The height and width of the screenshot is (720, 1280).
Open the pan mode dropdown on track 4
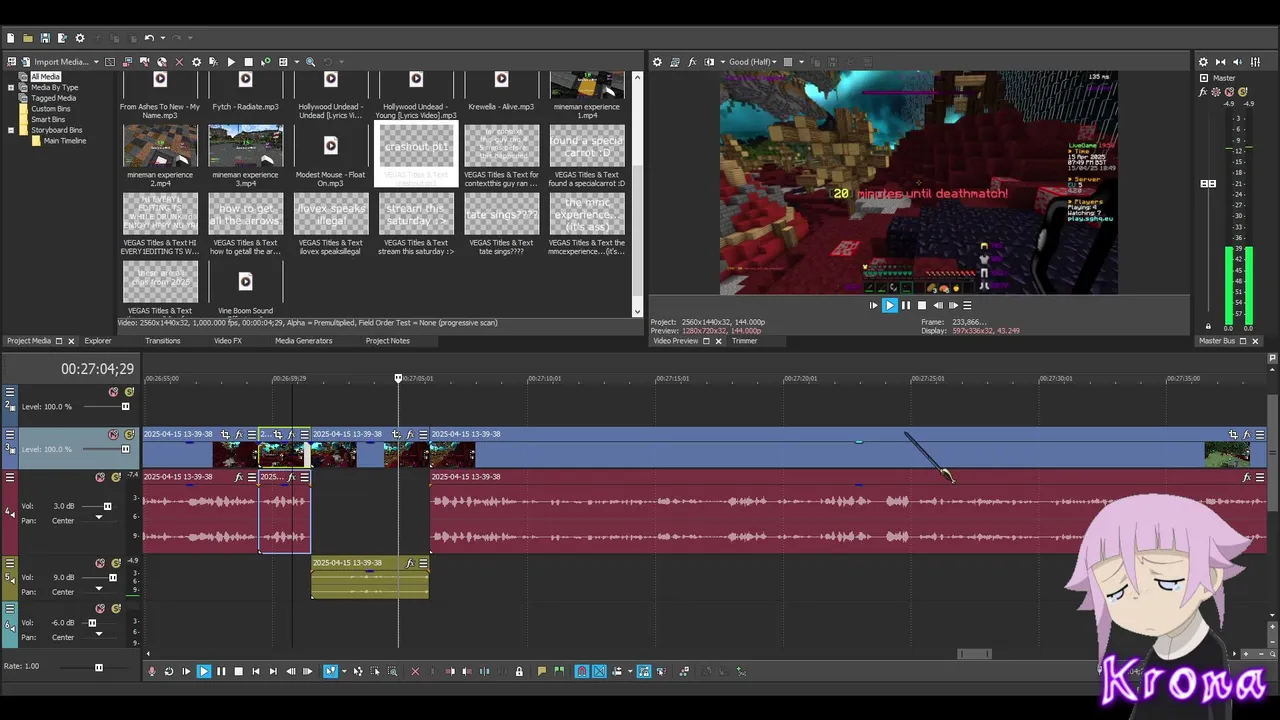tap(98, 518)
